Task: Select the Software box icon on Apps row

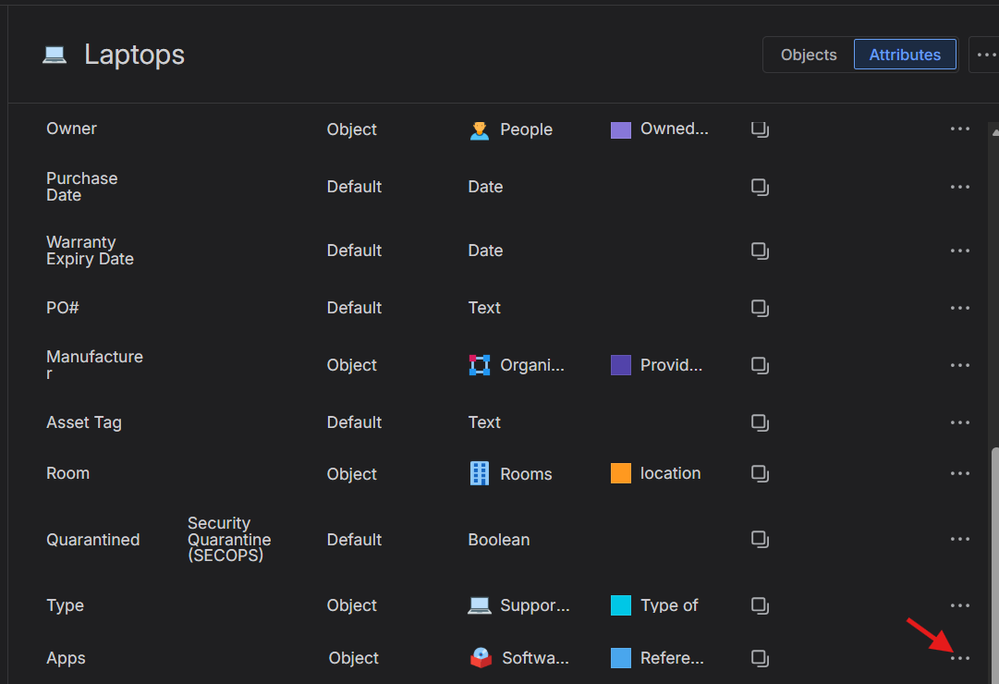Action: tap(479, 657)
